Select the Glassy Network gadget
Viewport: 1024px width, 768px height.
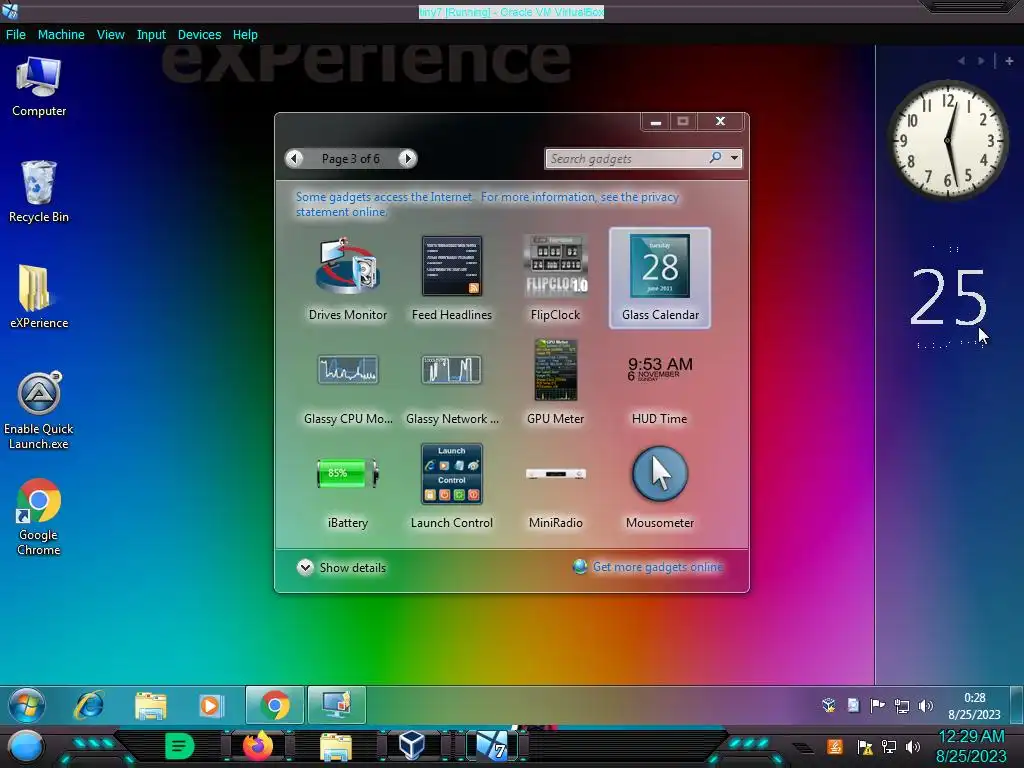tap(451, 383)
